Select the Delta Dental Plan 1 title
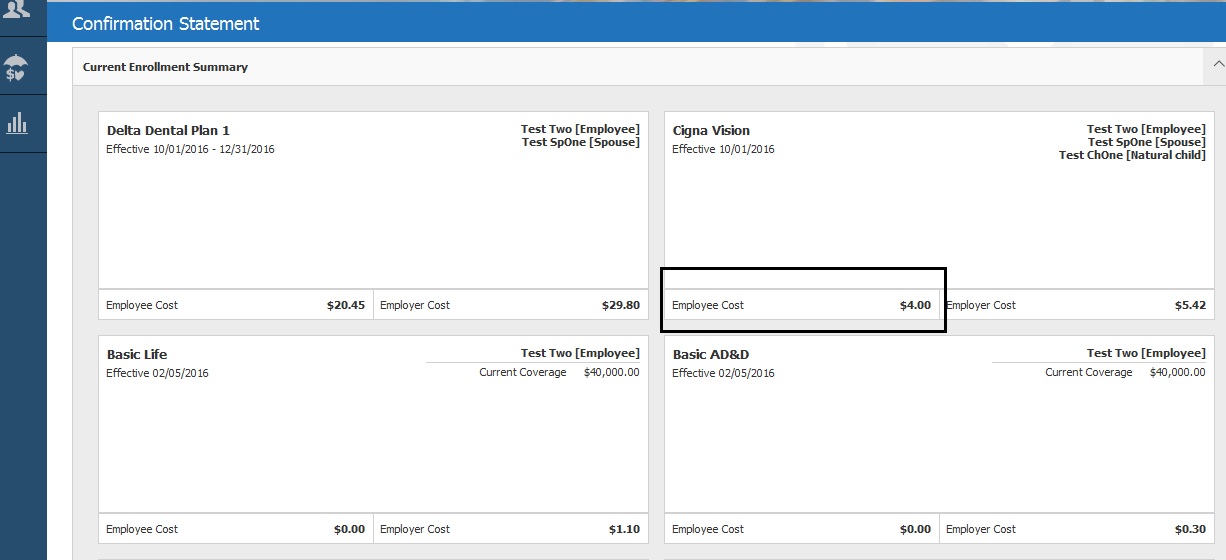This screenshot has width=1226, height=560. (168, 130)
